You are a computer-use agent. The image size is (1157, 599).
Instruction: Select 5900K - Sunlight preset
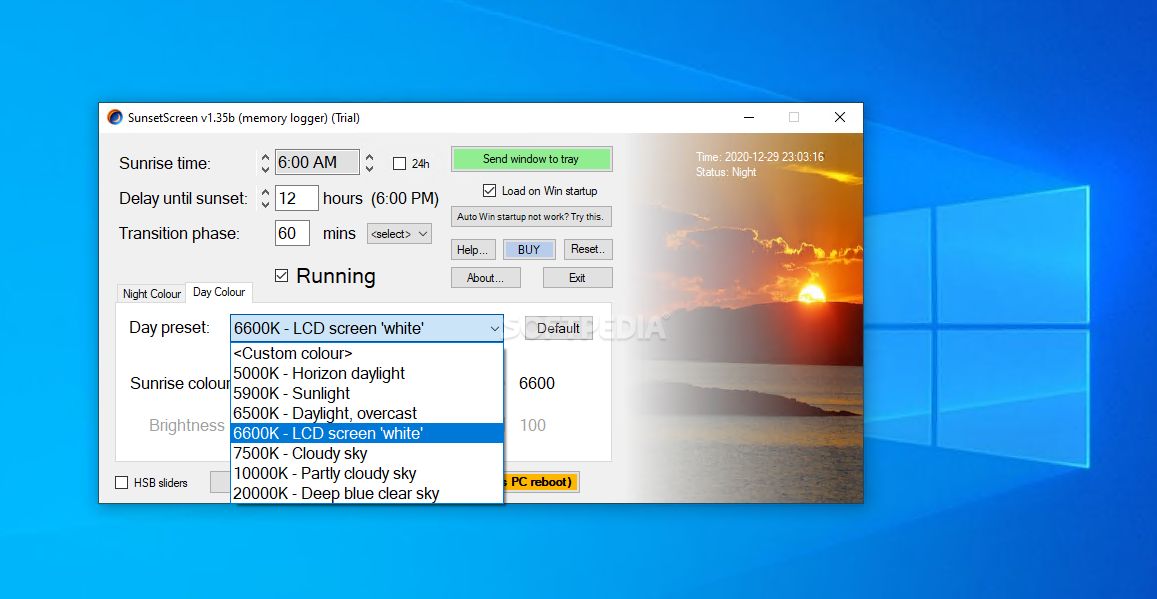coord(367,393)
